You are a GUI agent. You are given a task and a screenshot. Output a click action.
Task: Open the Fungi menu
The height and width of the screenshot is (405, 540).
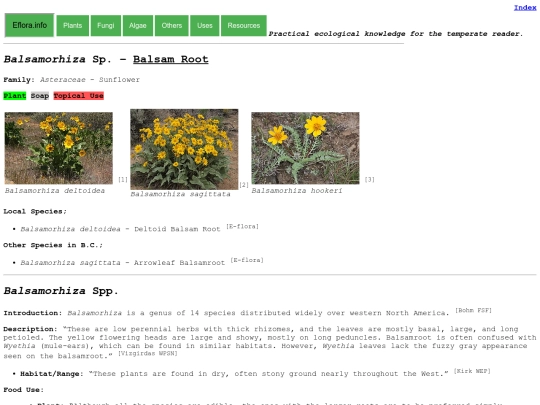coord(106,25)
